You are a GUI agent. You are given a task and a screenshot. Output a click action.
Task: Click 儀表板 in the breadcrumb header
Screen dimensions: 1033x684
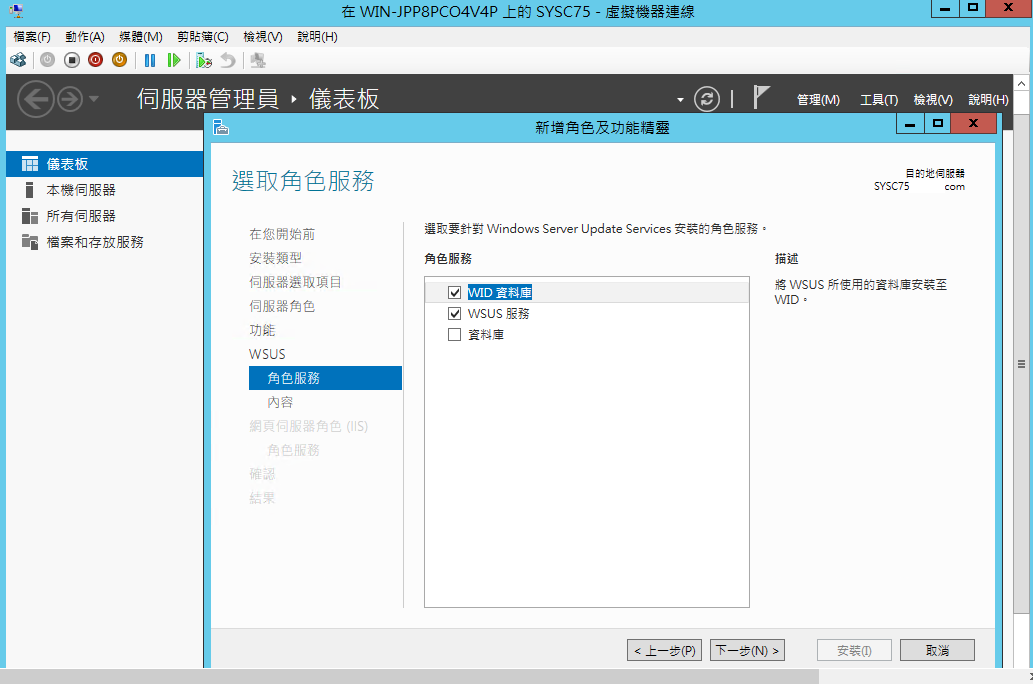[344, 100]
